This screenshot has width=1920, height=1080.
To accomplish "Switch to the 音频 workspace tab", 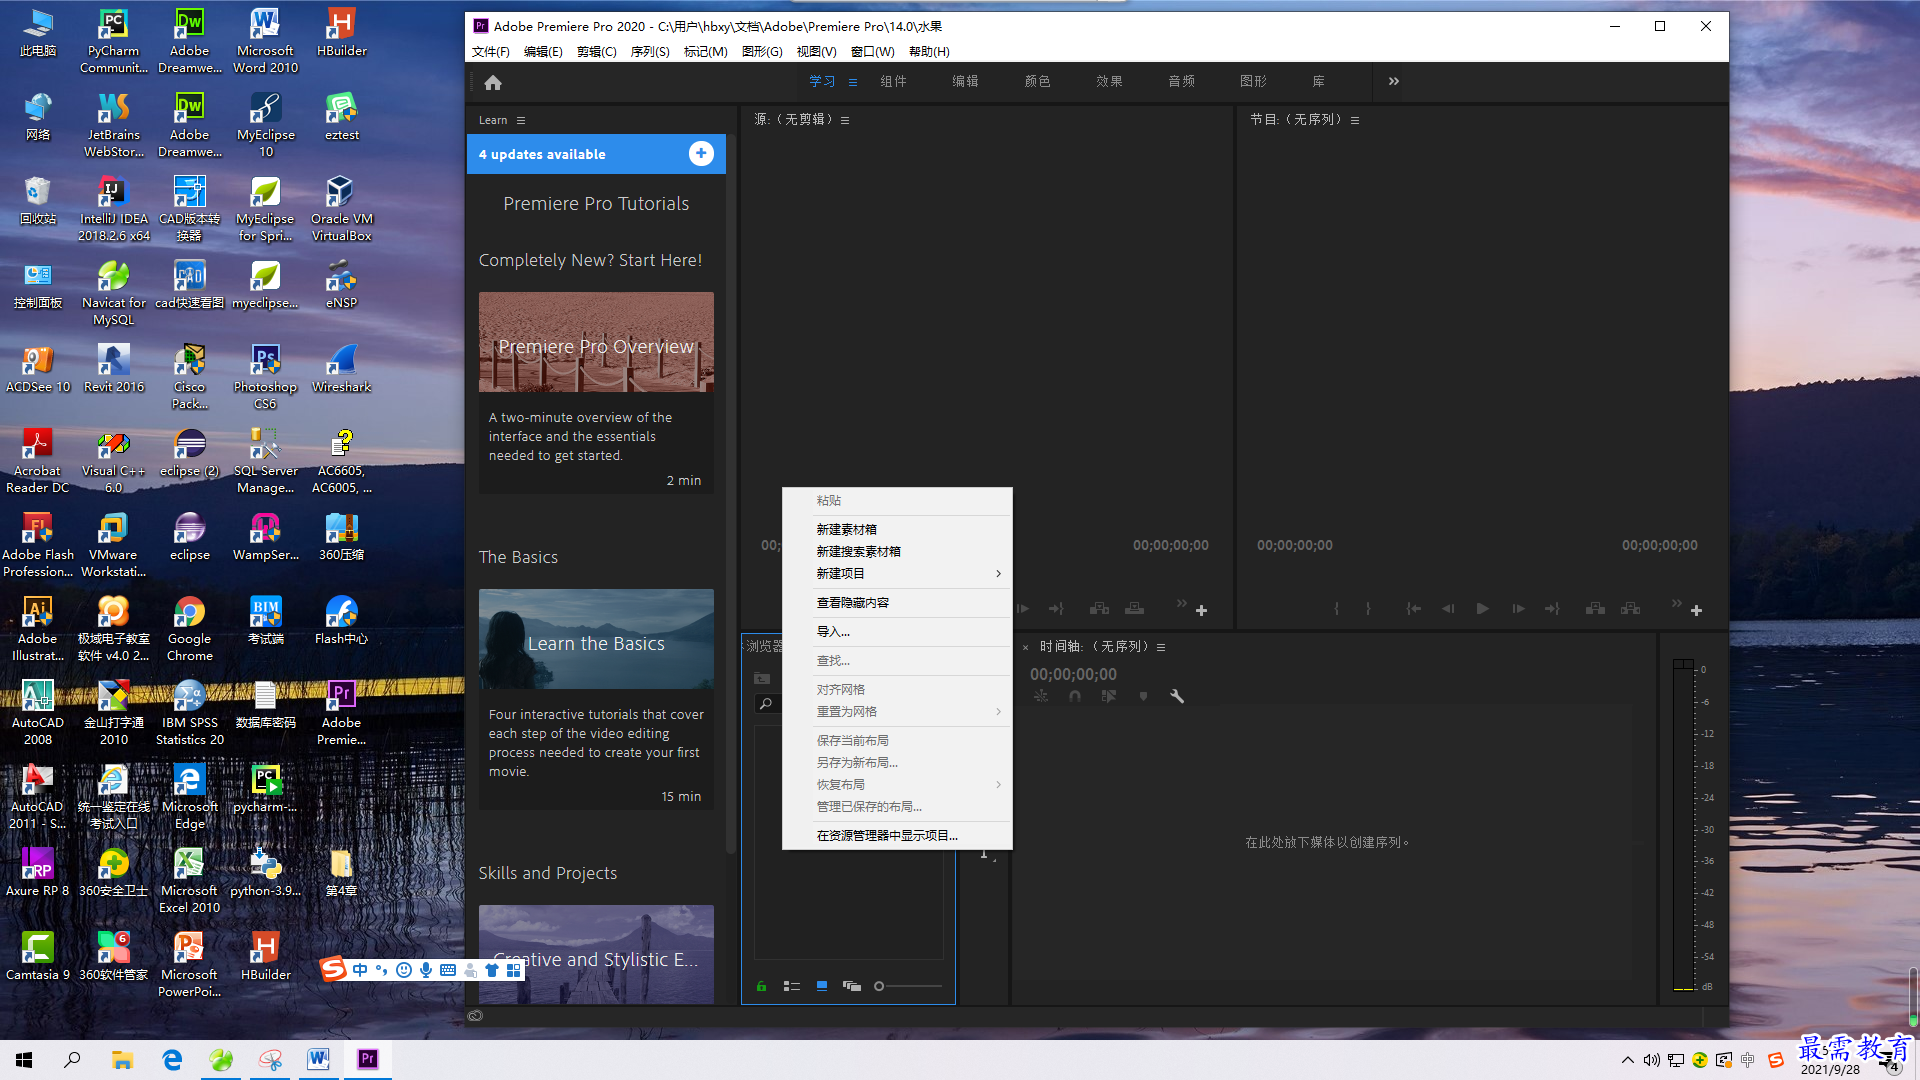I will (x=1181, y=82).
